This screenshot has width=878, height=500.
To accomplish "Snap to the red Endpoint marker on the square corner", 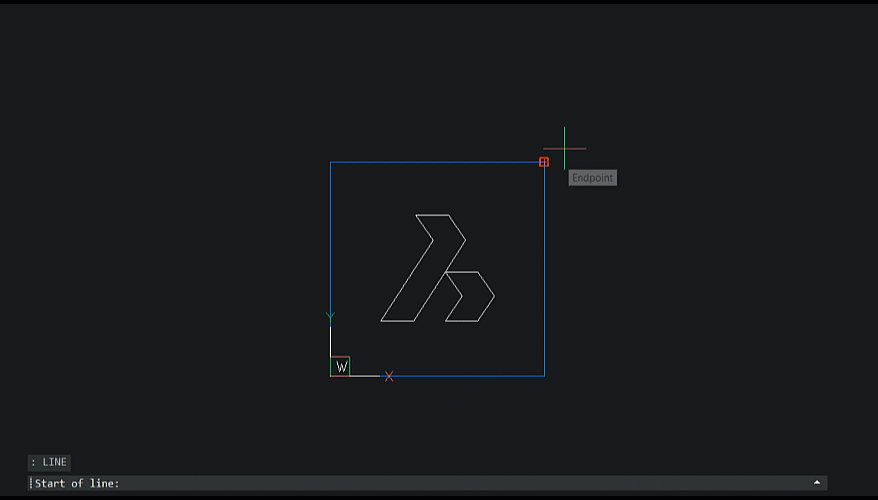I will pos(544,162).
